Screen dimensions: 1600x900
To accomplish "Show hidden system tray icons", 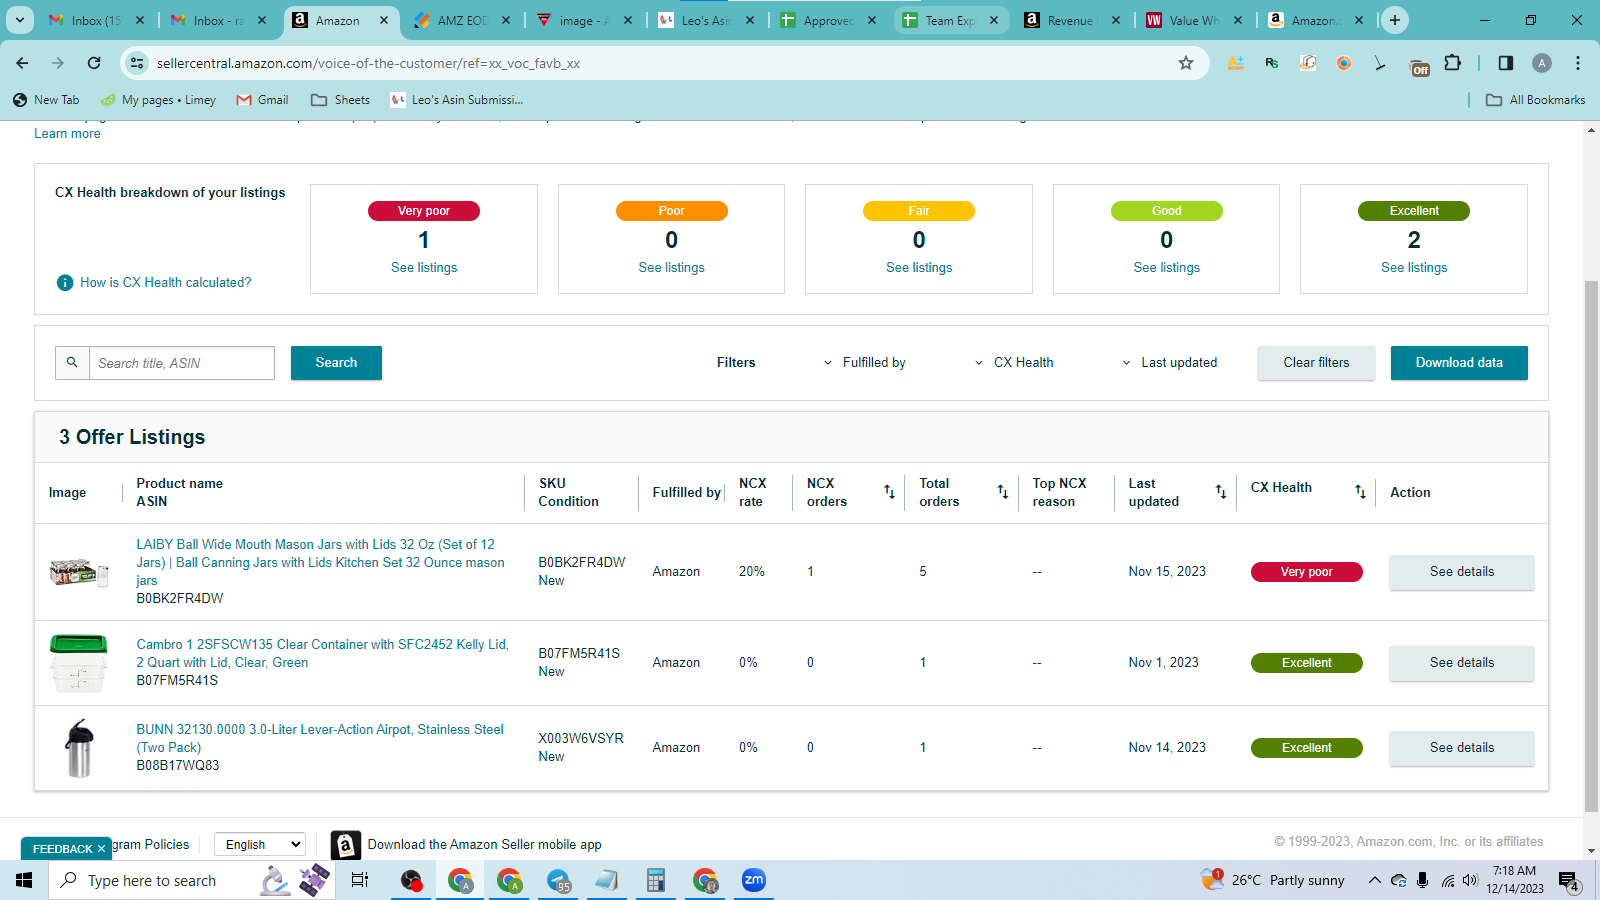I will click(x=1375, y=881).
